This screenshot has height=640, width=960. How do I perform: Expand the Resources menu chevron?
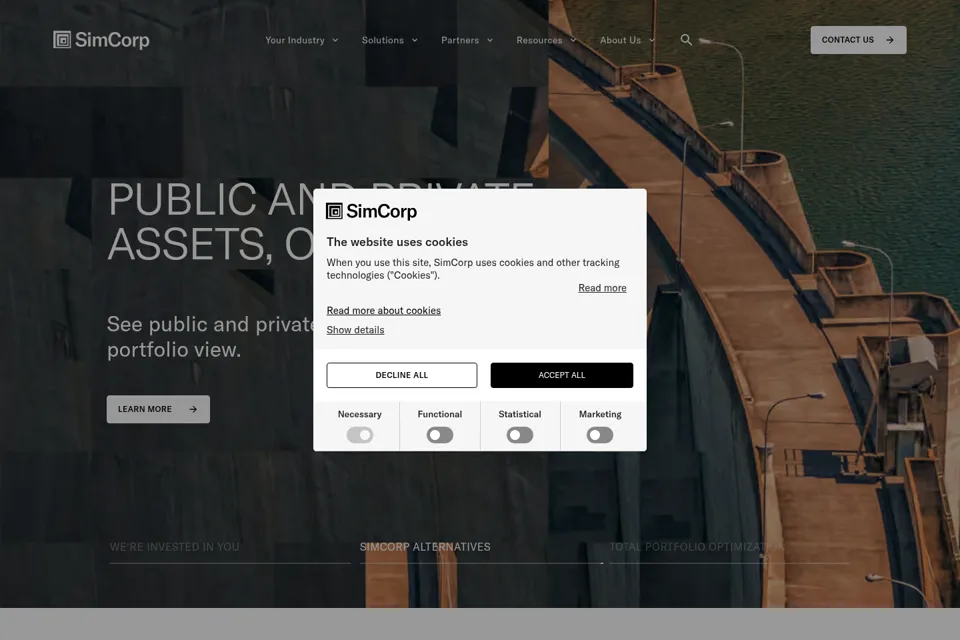(x=573, y=40)
